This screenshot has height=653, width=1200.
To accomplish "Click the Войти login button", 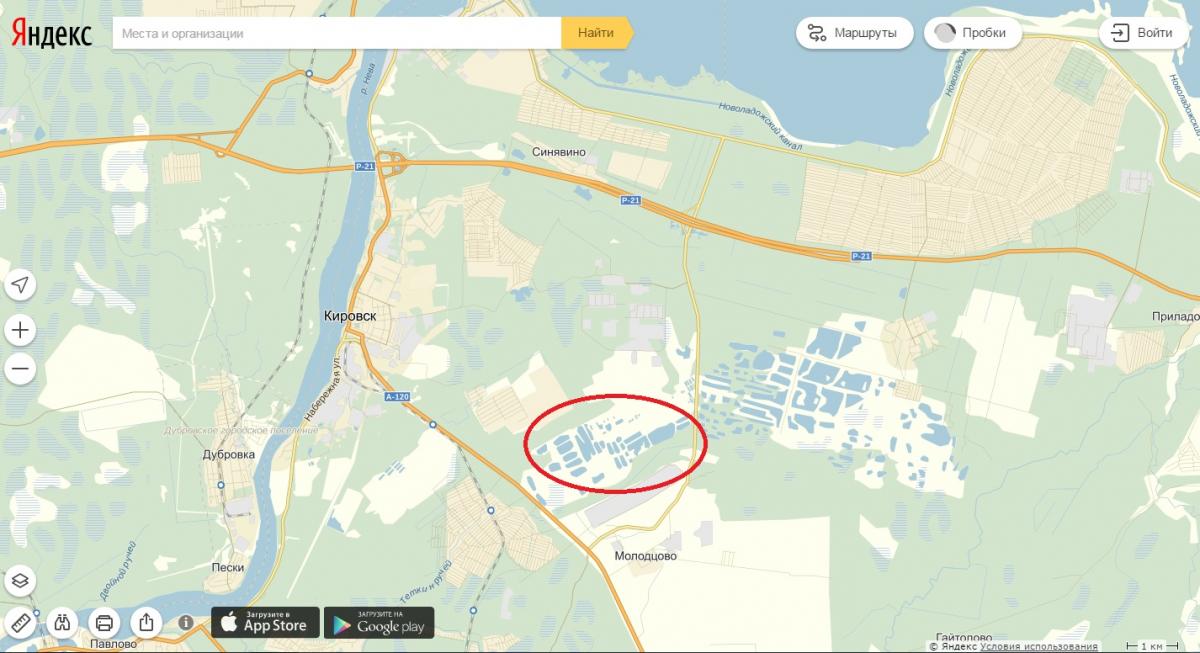I will 1142,33.
